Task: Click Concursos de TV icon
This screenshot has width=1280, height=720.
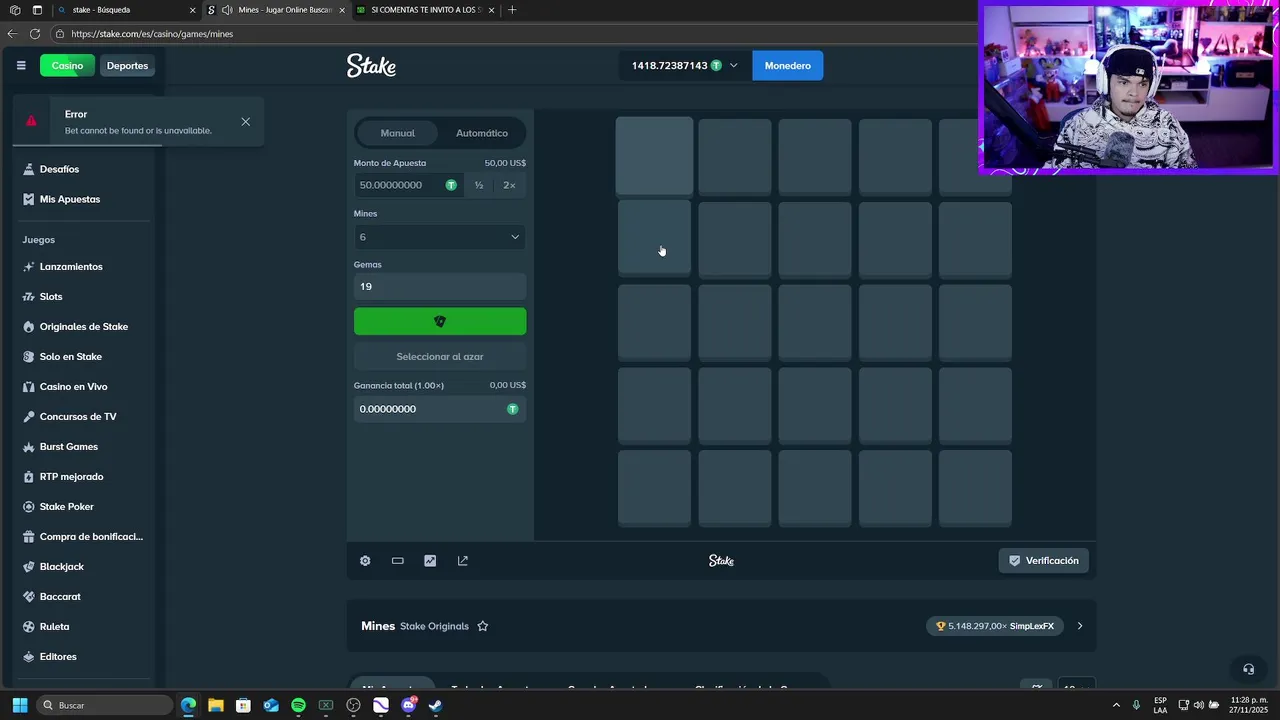Action: [29, 417]
